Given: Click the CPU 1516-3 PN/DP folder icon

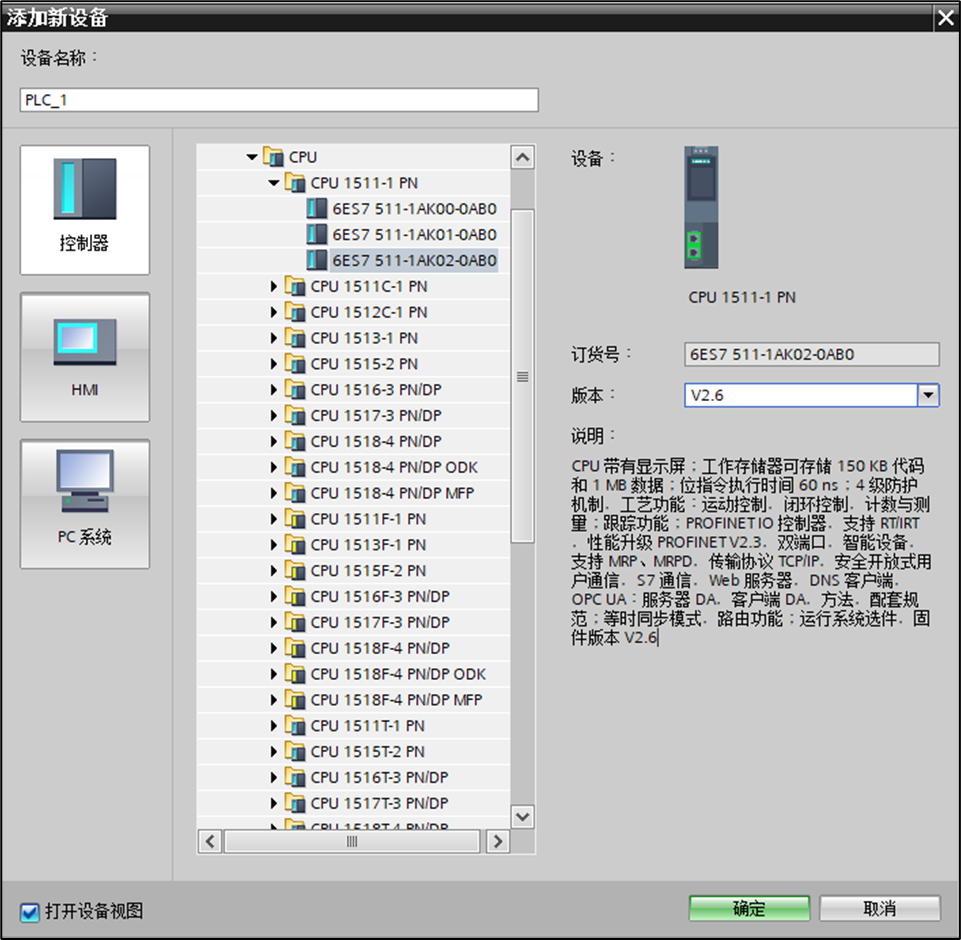Looking at the screenshot, I should click(295, 390).
